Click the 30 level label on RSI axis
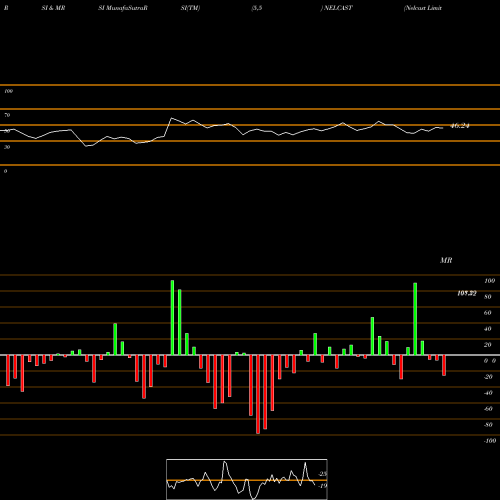The height and width of the screenshot is (500, 500). click(x=7, y=147)
